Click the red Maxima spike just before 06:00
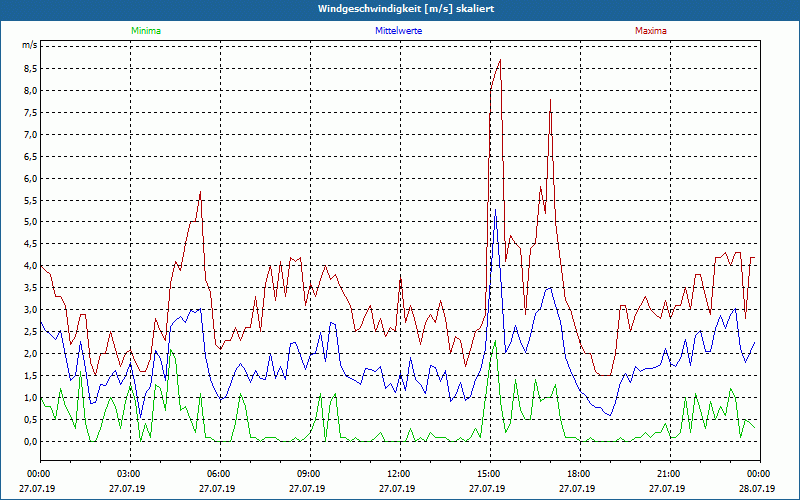Screen dimensions: 800x500 pyautogui.click(x=201, y=192)
